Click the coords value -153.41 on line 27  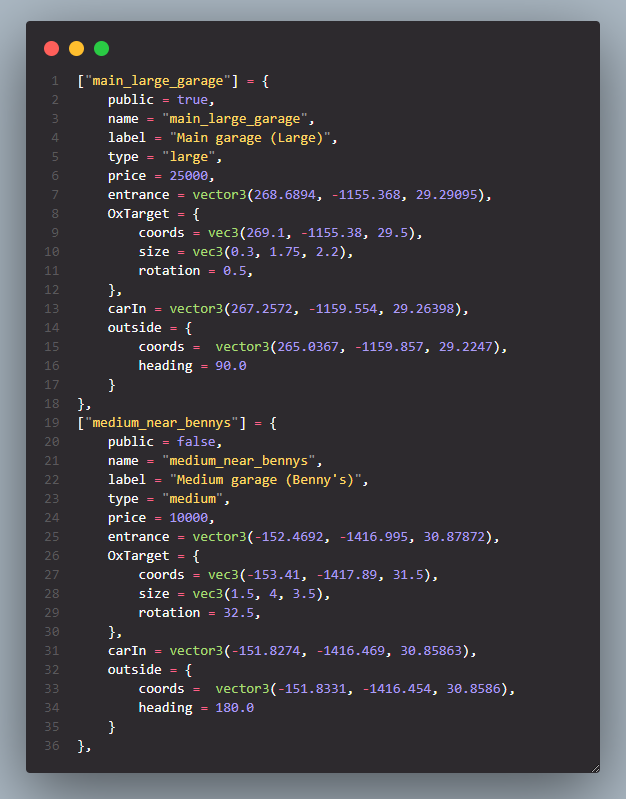tap(273, 575)
